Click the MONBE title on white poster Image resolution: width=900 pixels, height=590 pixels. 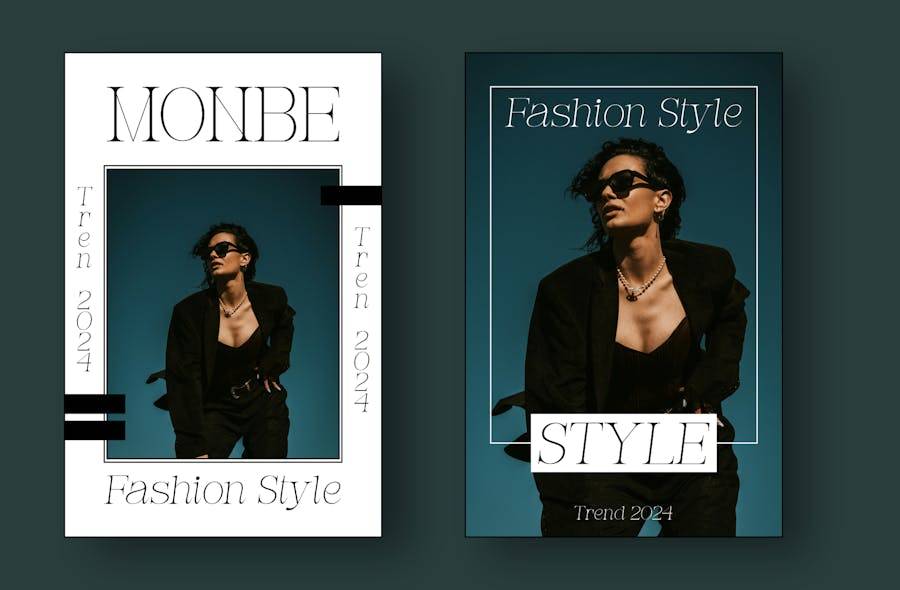[x=224, y=114]
